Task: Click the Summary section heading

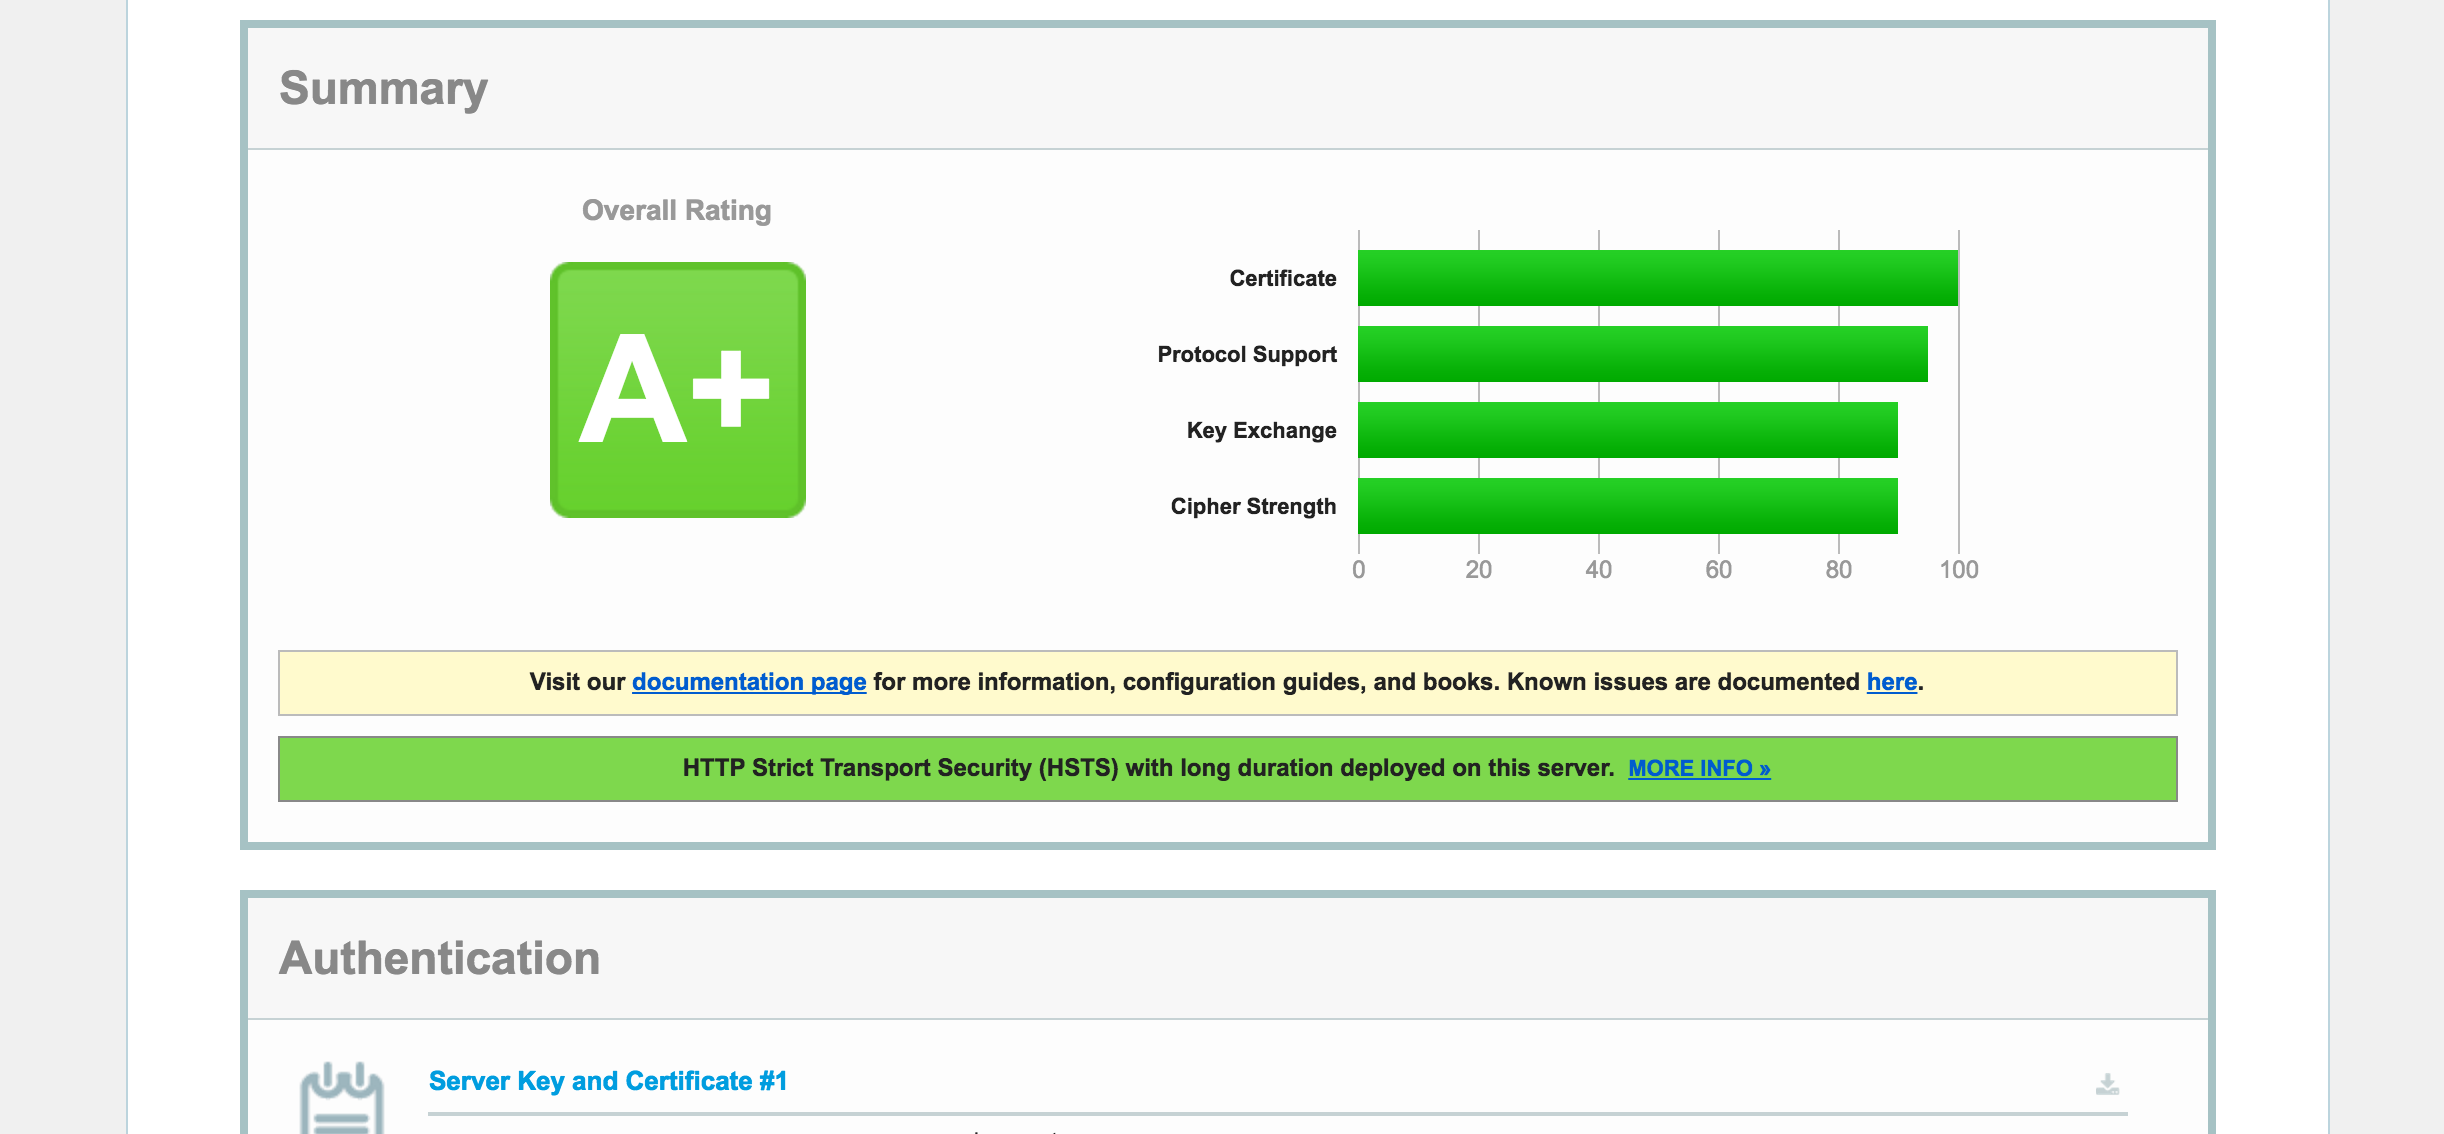Action: click(383, 88)
